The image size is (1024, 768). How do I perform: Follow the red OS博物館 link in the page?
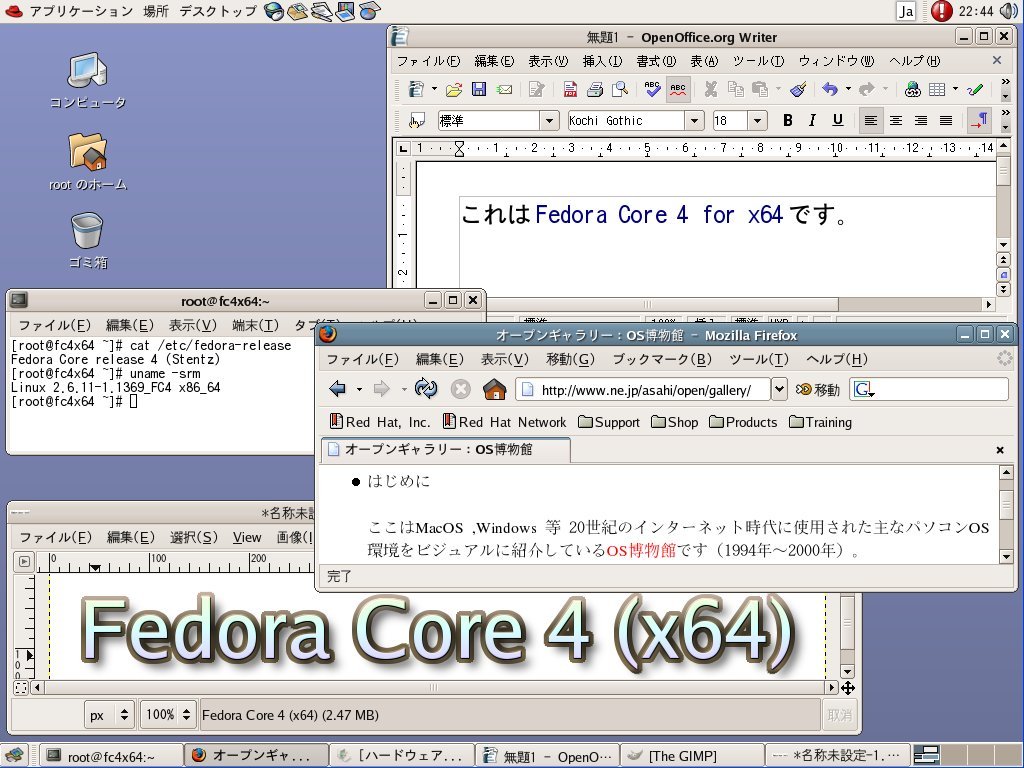pyautogui.click(x=641, y=550)
